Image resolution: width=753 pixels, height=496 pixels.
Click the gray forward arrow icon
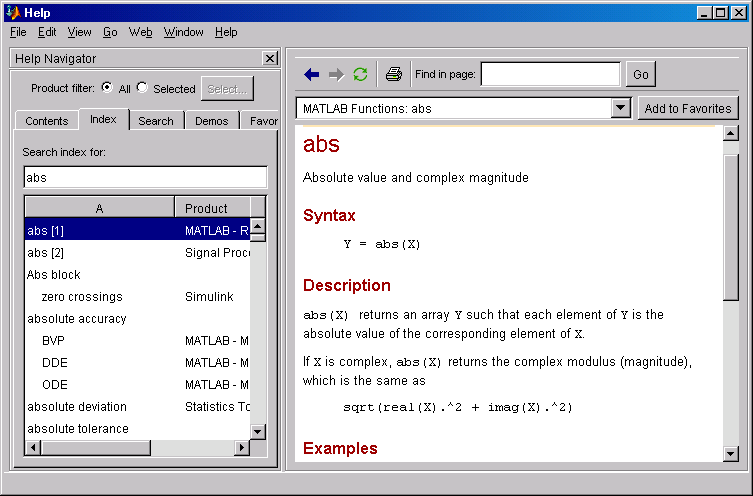pyautogui.click(x=336, y=74)
